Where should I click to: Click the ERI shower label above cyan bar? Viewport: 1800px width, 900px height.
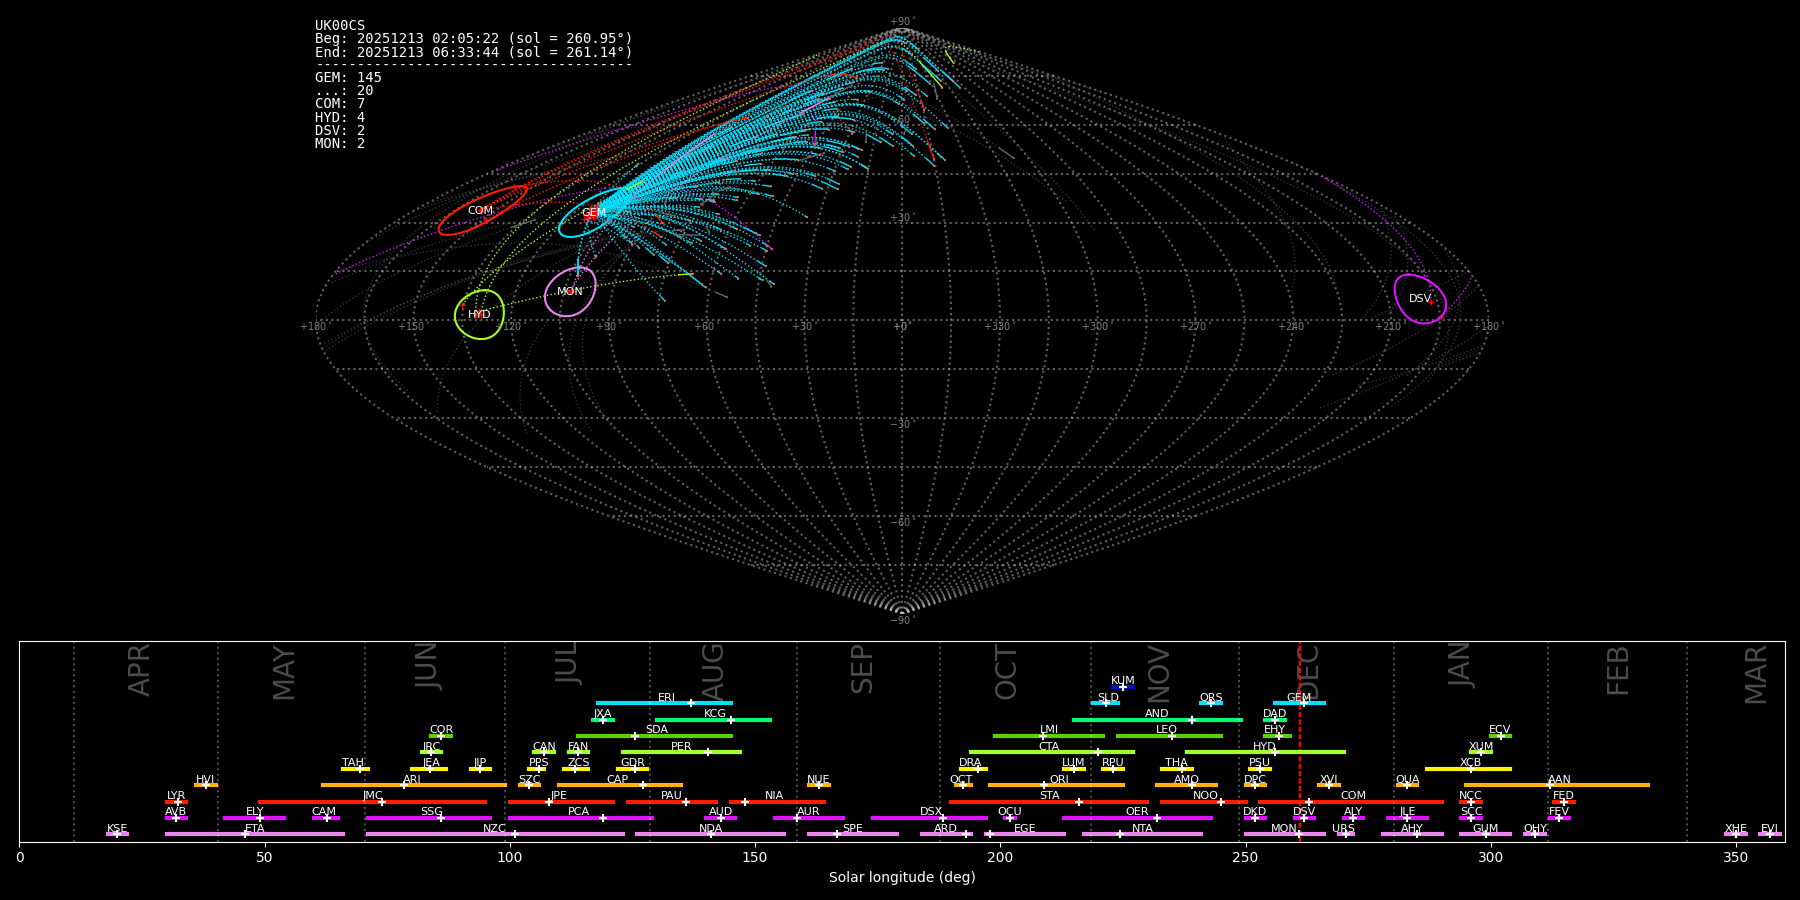point(666,698)
